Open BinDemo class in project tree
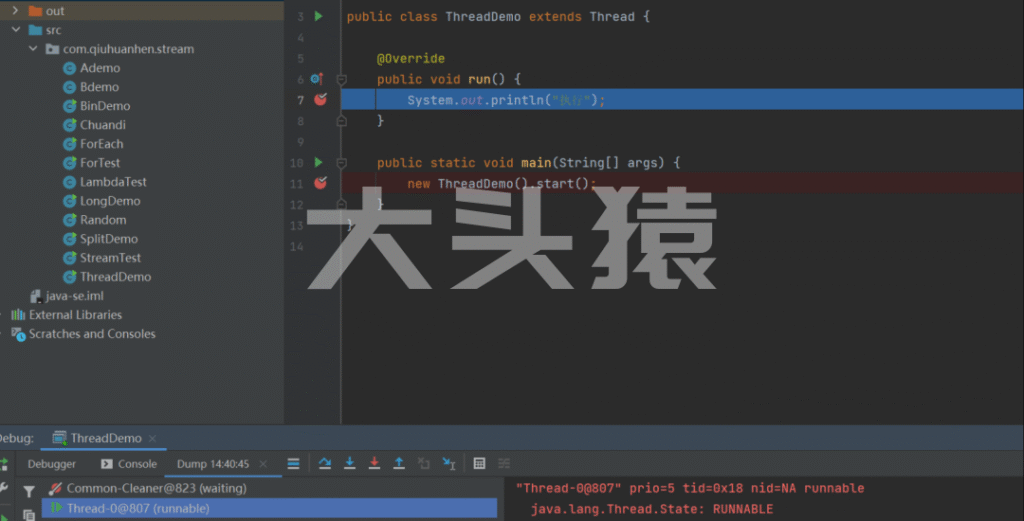The height and width of the screenshot is (521, 1024). pyautogui.click(x=104, y=106)
